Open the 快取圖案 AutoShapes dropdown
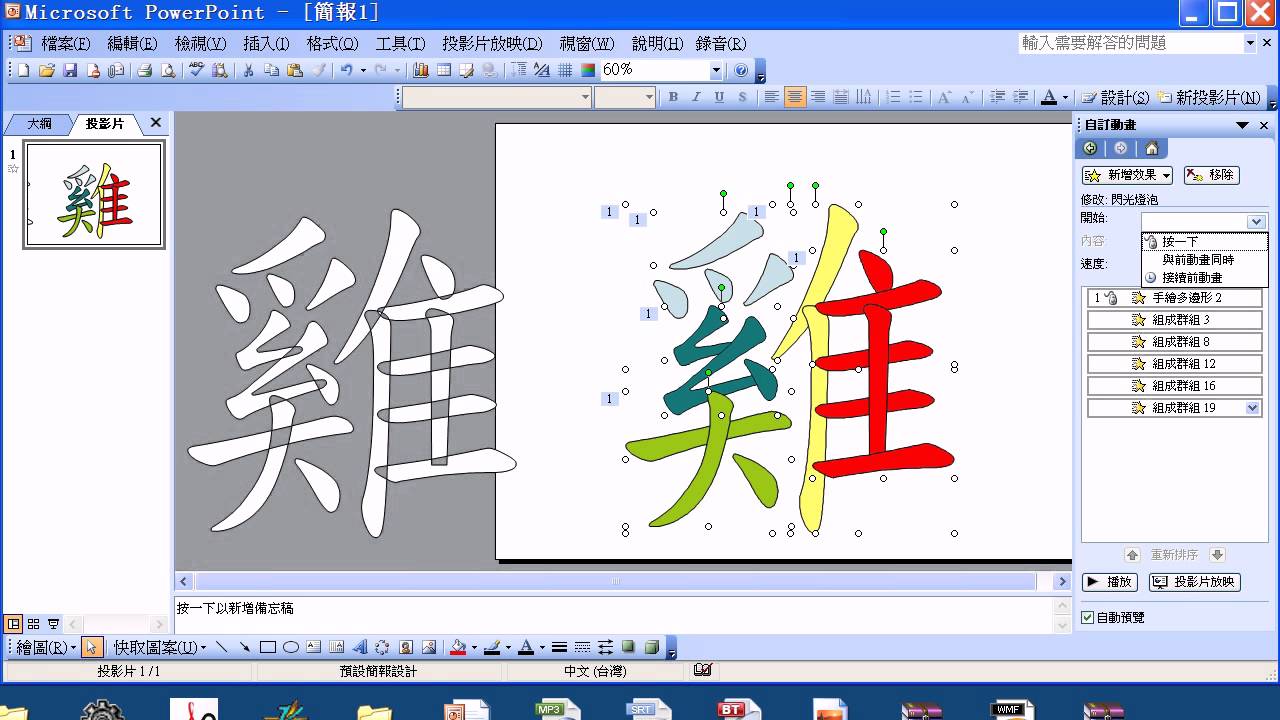This screenshot has width=1280, height=720. (x=160, y=648)
